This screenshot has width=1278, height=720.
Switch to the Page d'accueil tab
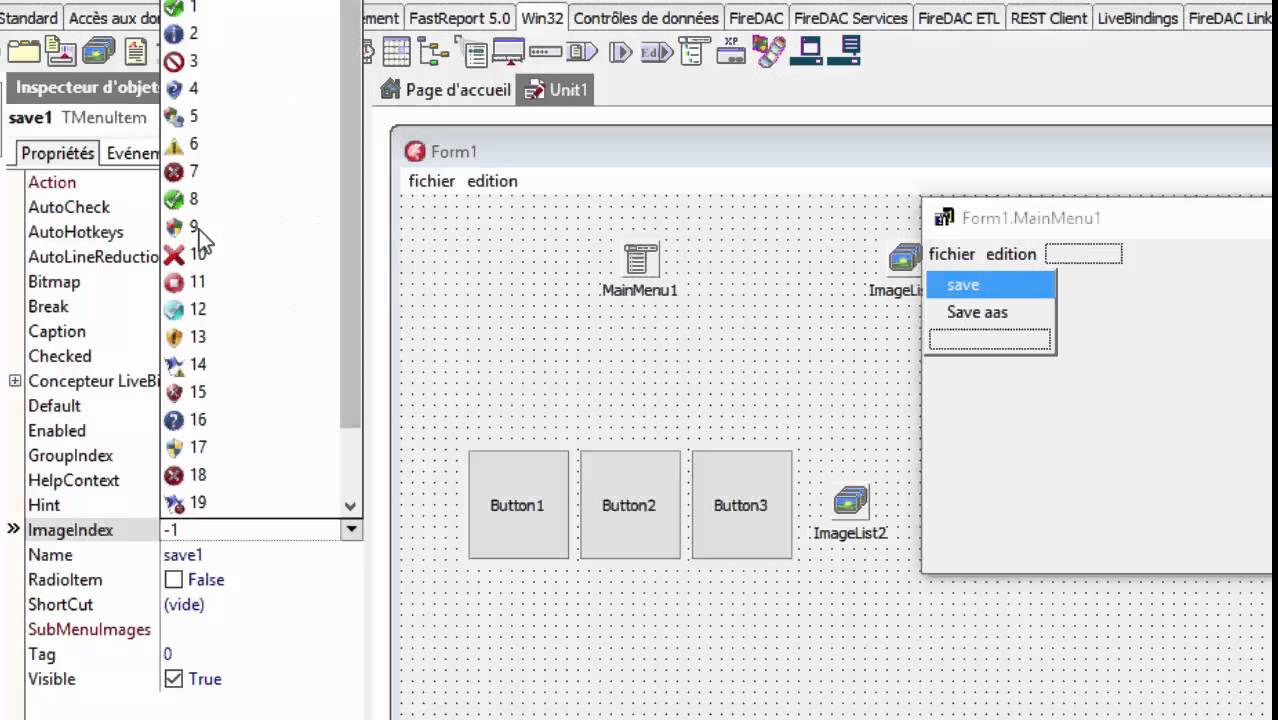point(446,90)
